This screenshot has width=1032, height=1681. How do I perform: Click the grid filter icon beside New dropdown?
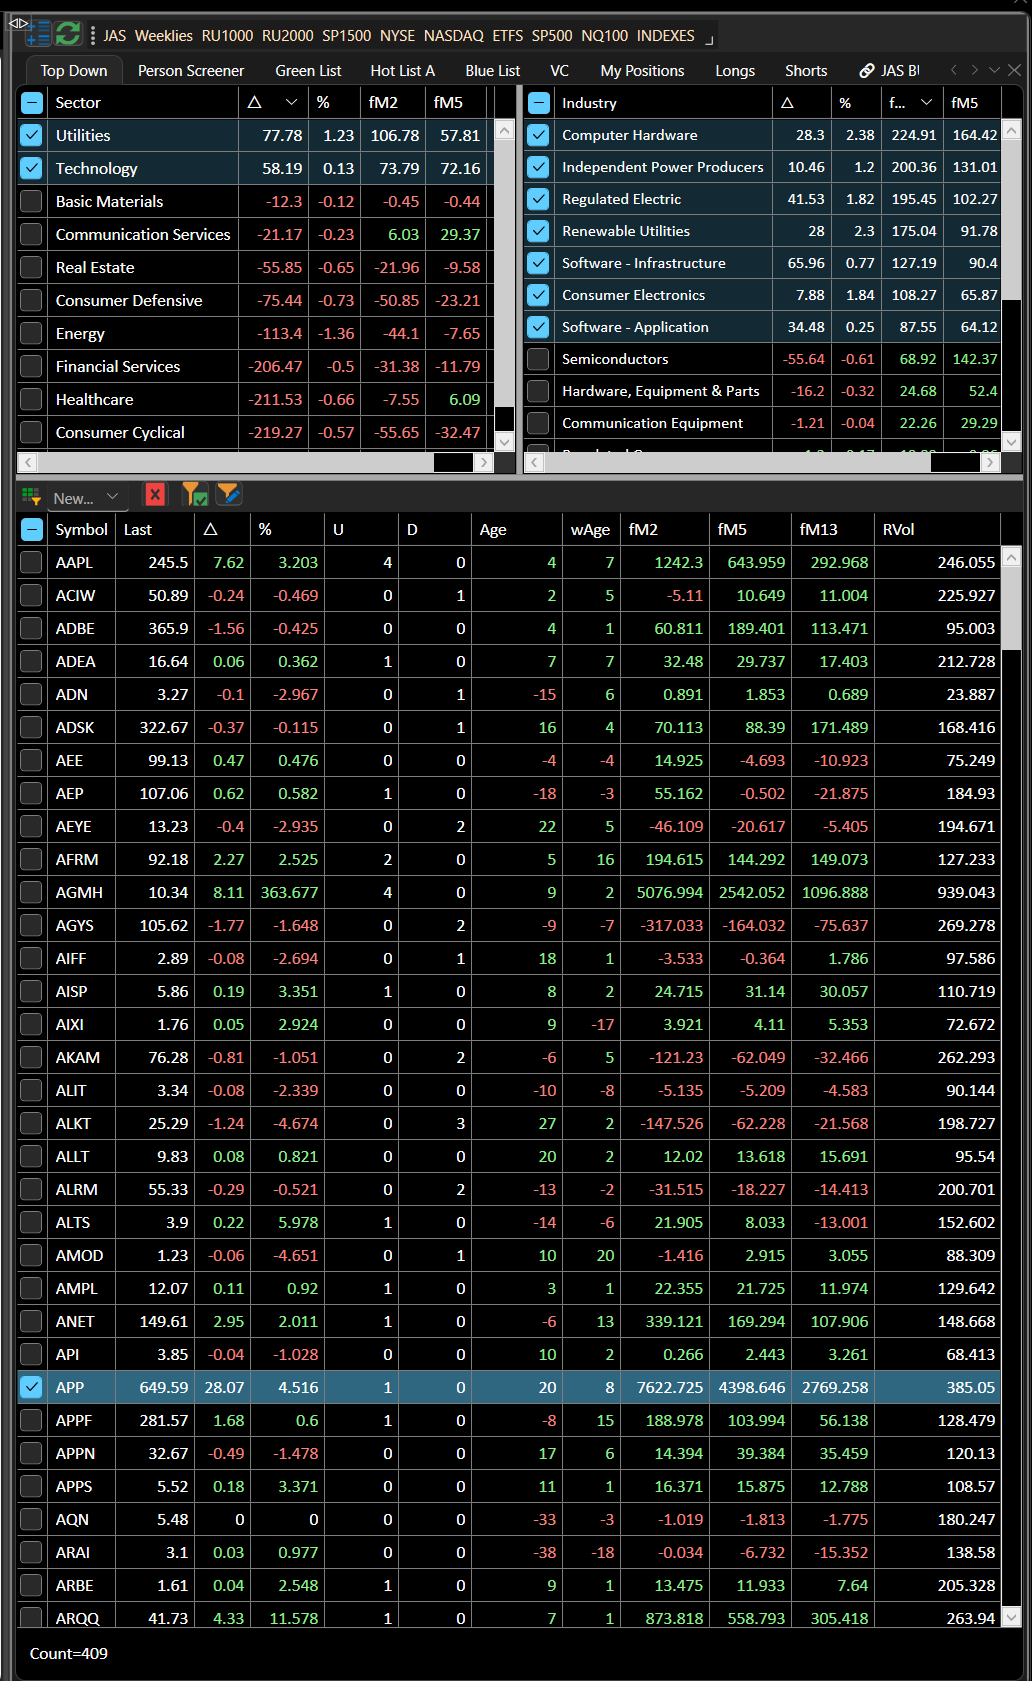[x=31, y=497]
